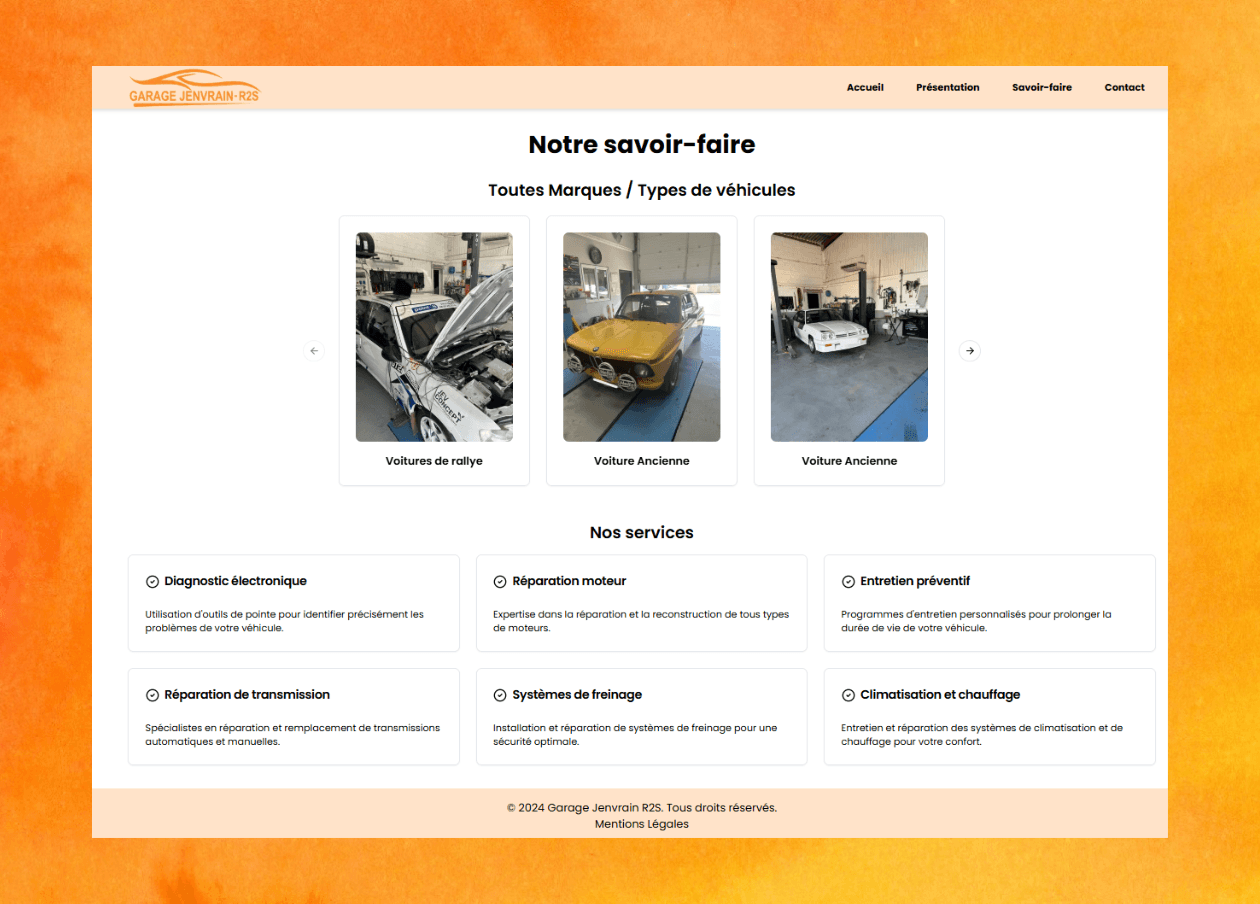Click the Nos services heading
This screenshot has height=904, width=1260.
click(x=642, y=533)
